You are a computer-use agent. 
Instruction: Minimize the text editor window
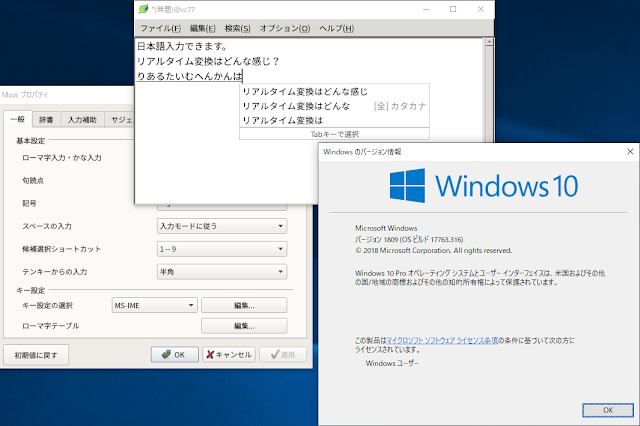(426, 9)
